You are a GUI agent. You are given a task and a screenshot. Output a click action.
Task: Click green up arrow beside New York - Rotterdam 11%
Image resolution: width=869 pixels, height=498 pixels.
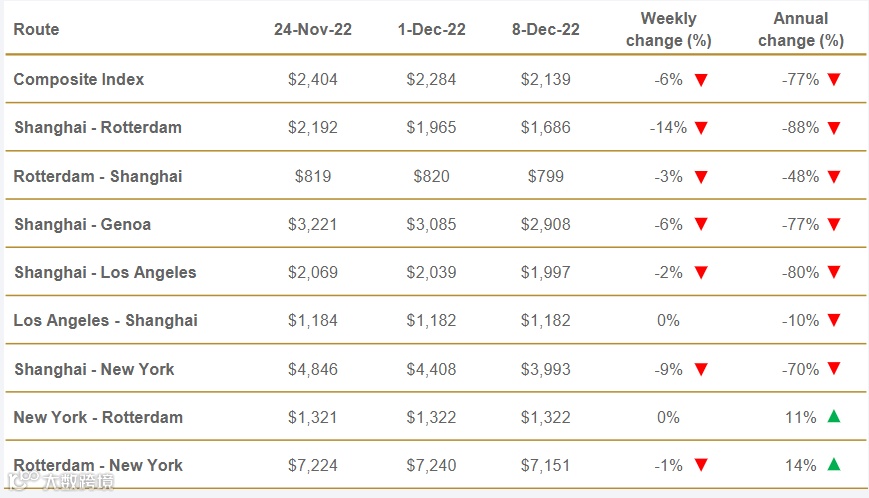click(x=834, y=416)
